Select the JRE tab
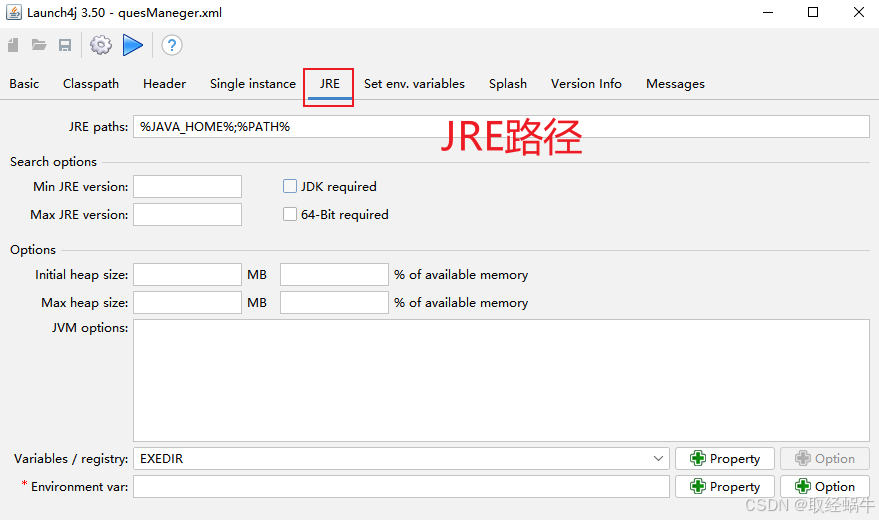This screenshot has height=520, width=879. coord(330,84)
